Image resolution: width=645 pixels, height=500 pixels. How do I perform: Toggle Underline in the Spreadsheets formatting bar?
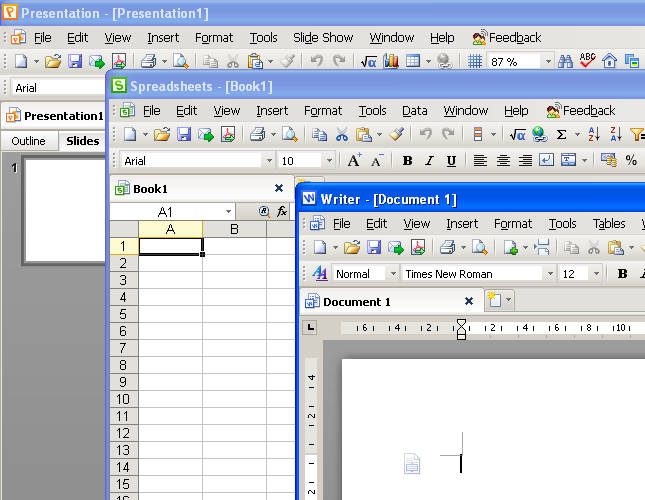click(451, 160)
